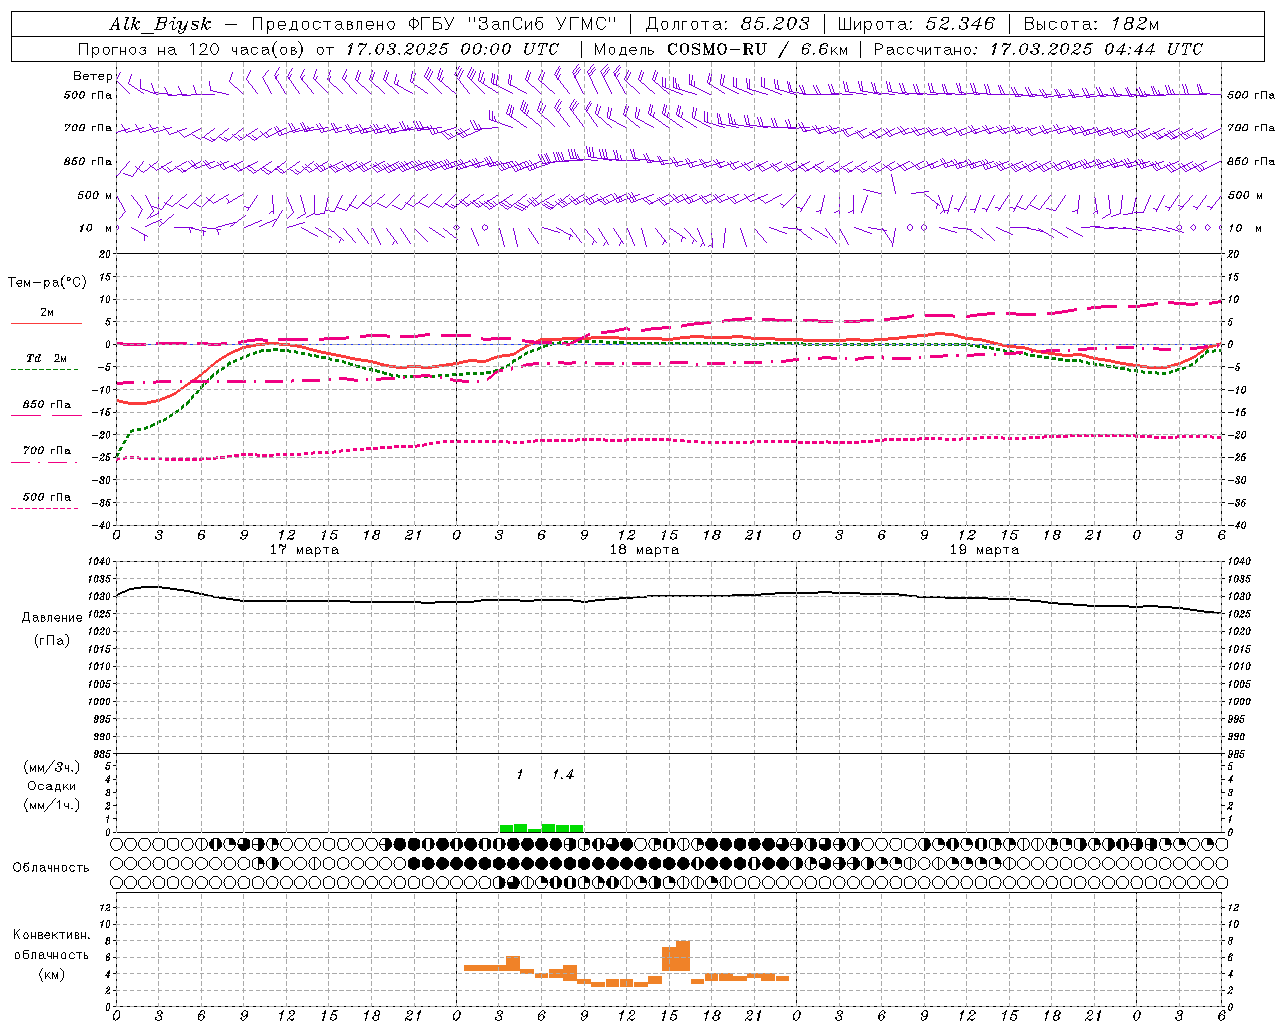Click the Широта: 52.346 value

pyautogui.click(x=916, y=24)
